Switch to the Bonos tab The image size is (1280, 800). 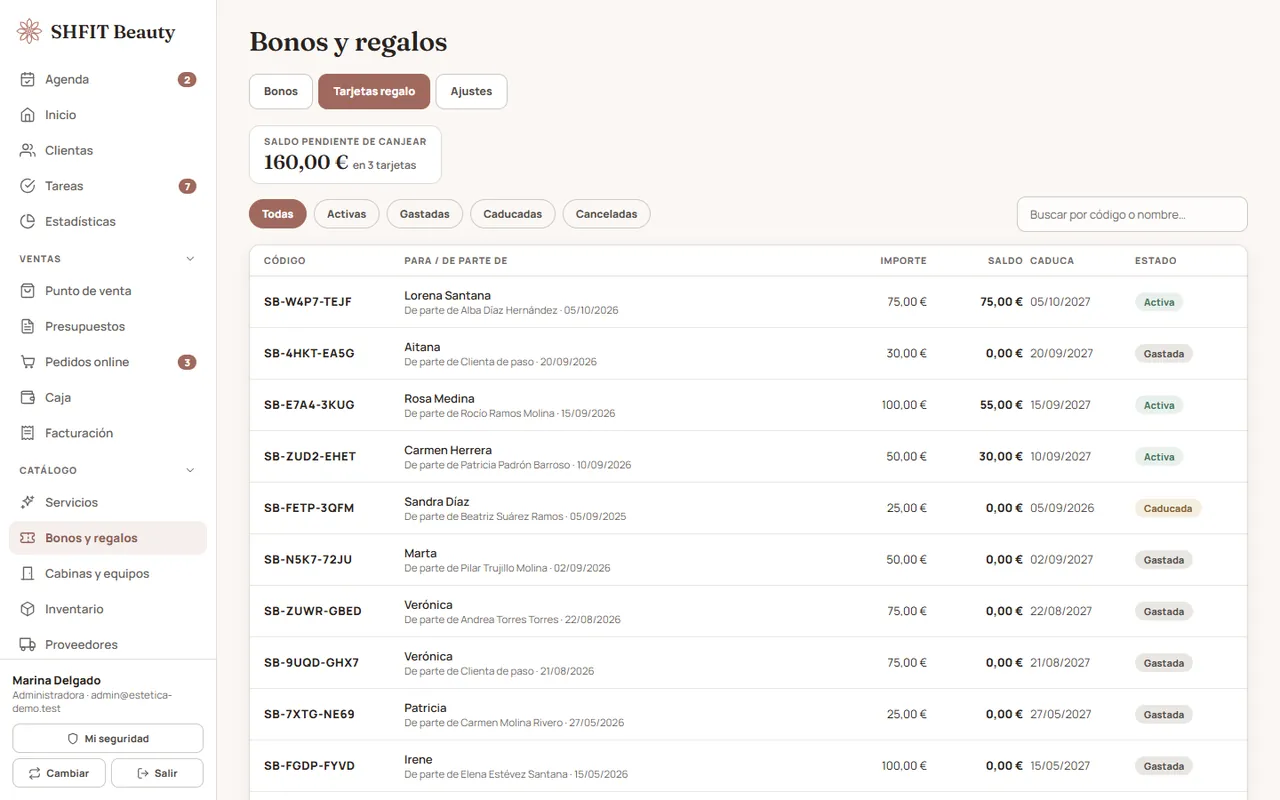[x=281, y=92]
